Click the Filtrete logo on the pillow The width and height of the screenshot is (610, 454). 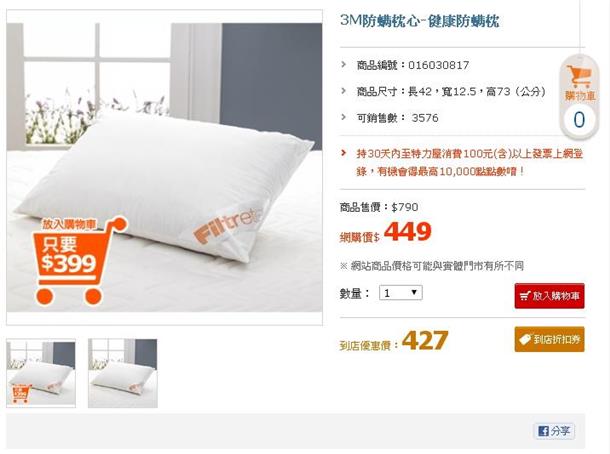(229, 226)
